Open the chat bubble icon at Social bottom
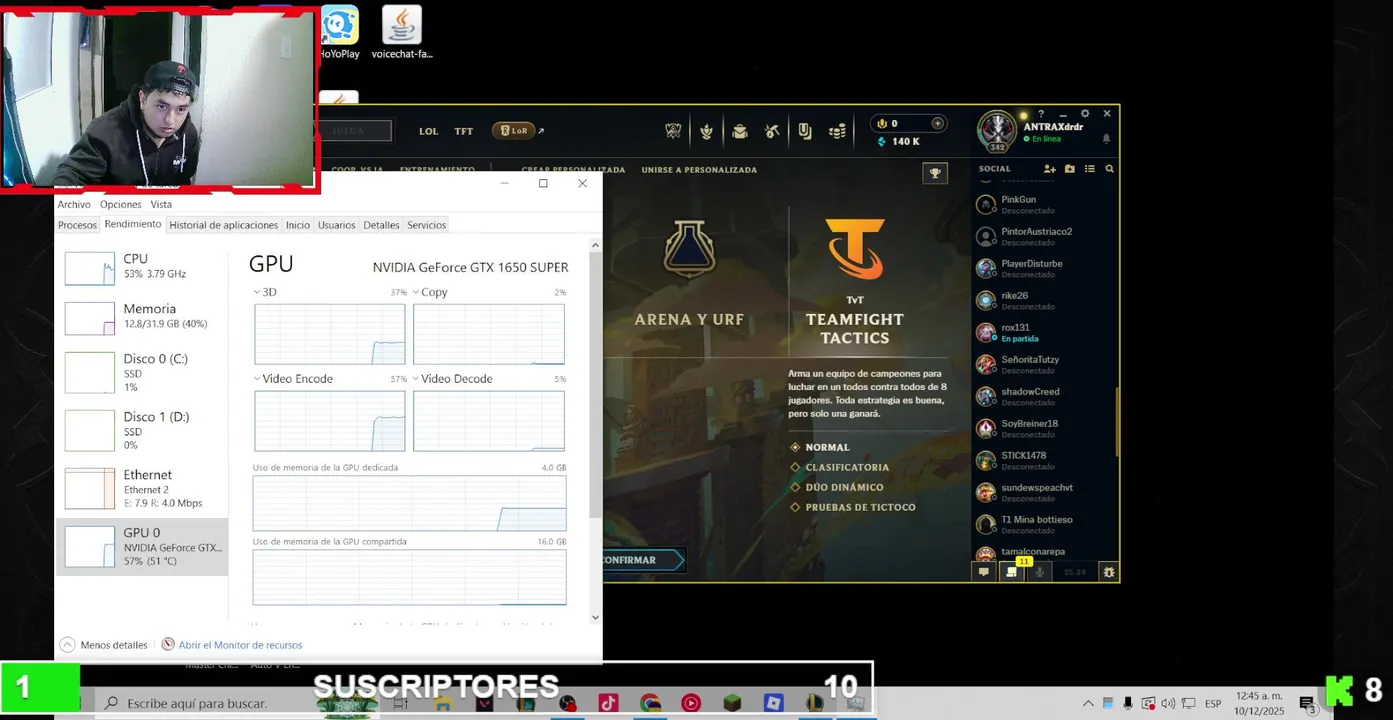Viewport: 1393px width, 720px height. point(984,572)
